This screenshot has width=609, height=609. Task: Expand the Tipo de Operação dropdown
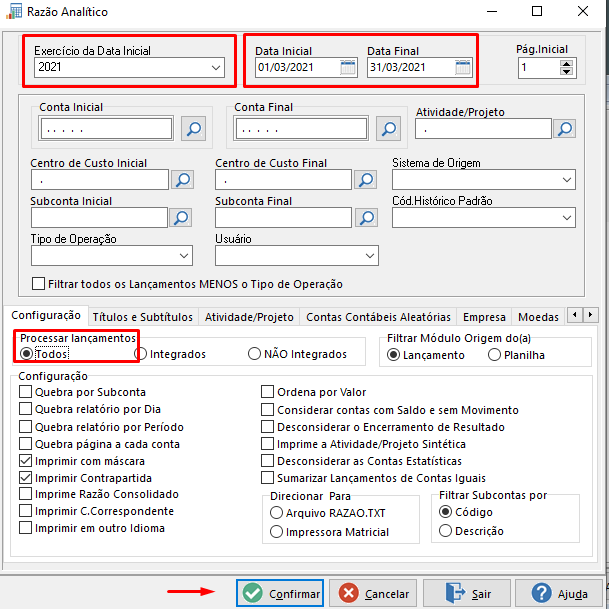(184, 256)
